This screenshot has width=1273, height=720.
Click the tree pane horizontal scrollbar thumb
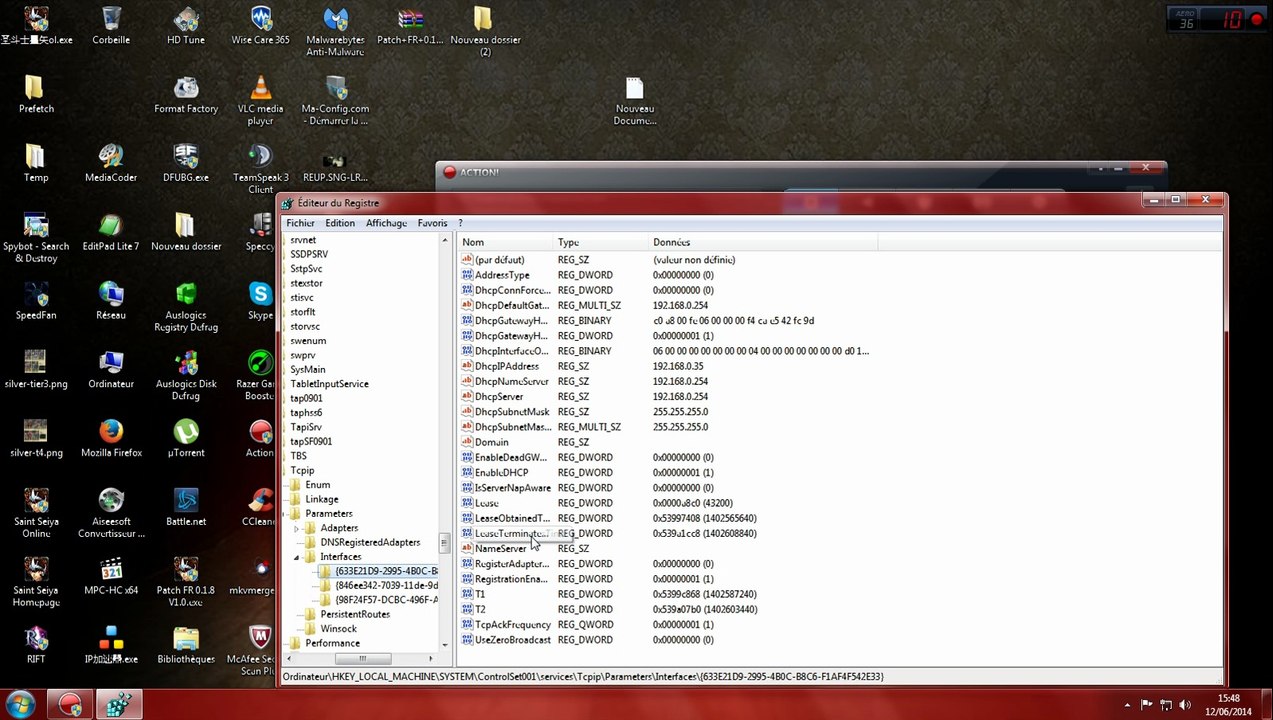point(362,658)
